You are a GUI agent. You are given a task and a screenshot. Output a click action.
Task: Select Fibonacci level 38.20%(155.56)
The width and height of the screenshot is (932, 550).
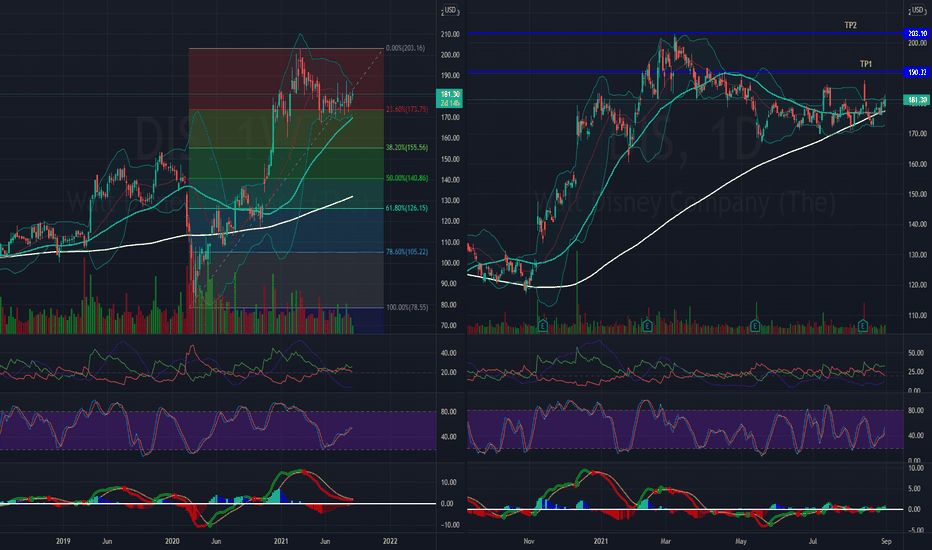407,147
